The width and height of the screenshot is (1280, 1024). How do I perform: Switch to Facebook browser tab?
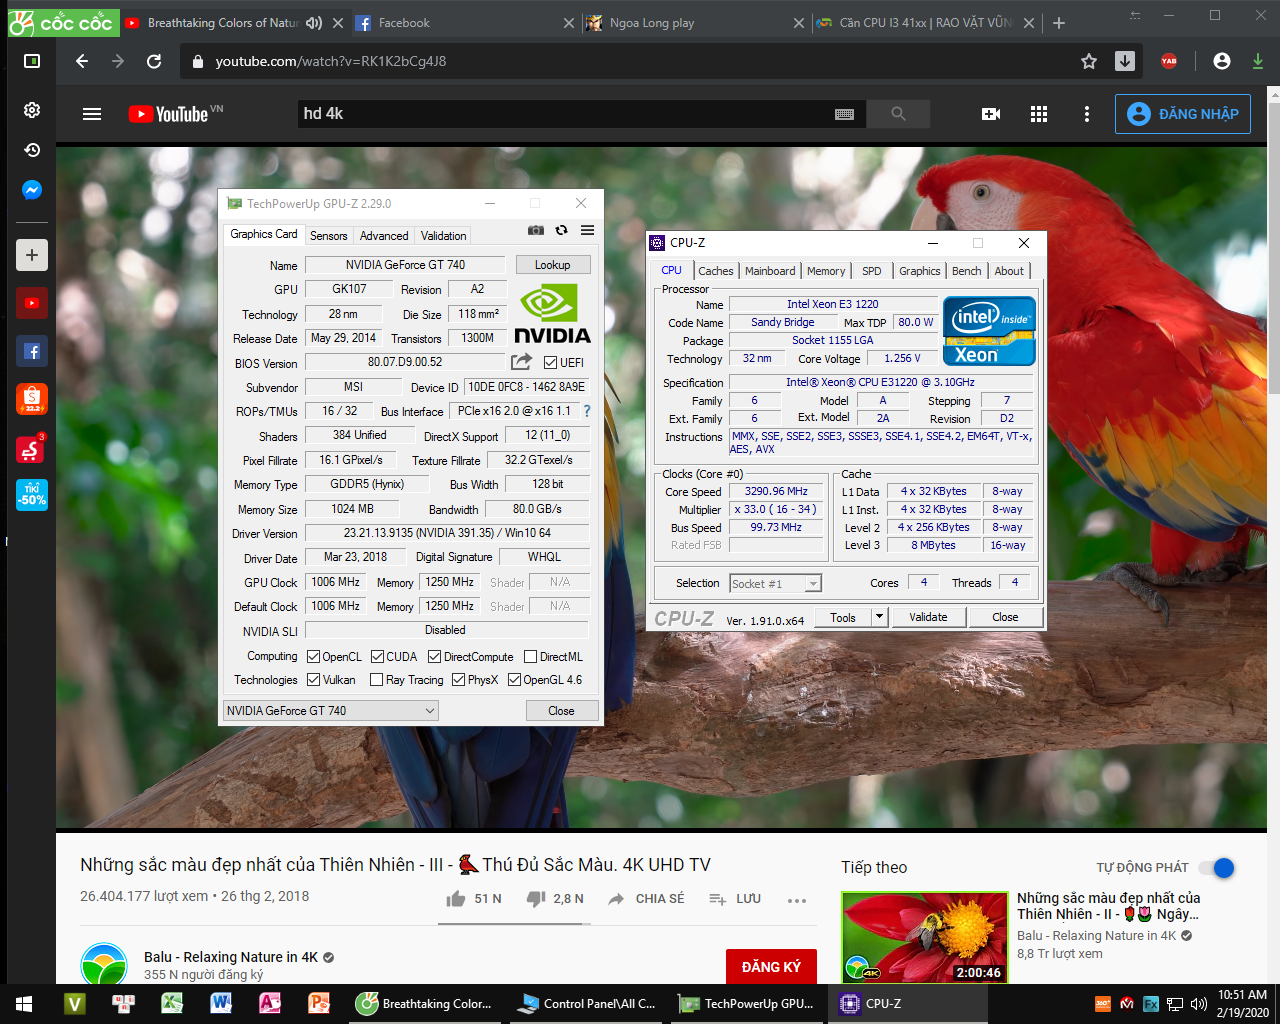(x=465, y=23)
